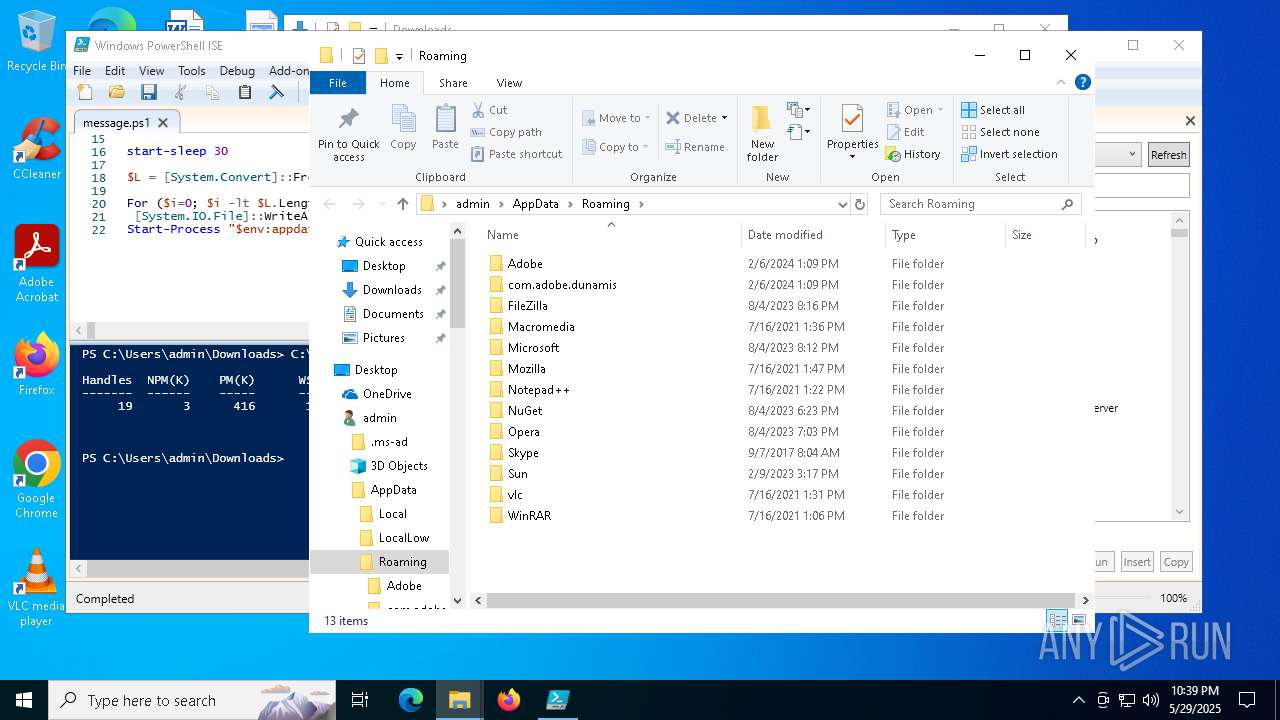This screenshot has width=1280, height=720.
Task: Refresh the Roaming folder view
Action: pos(859,204)
